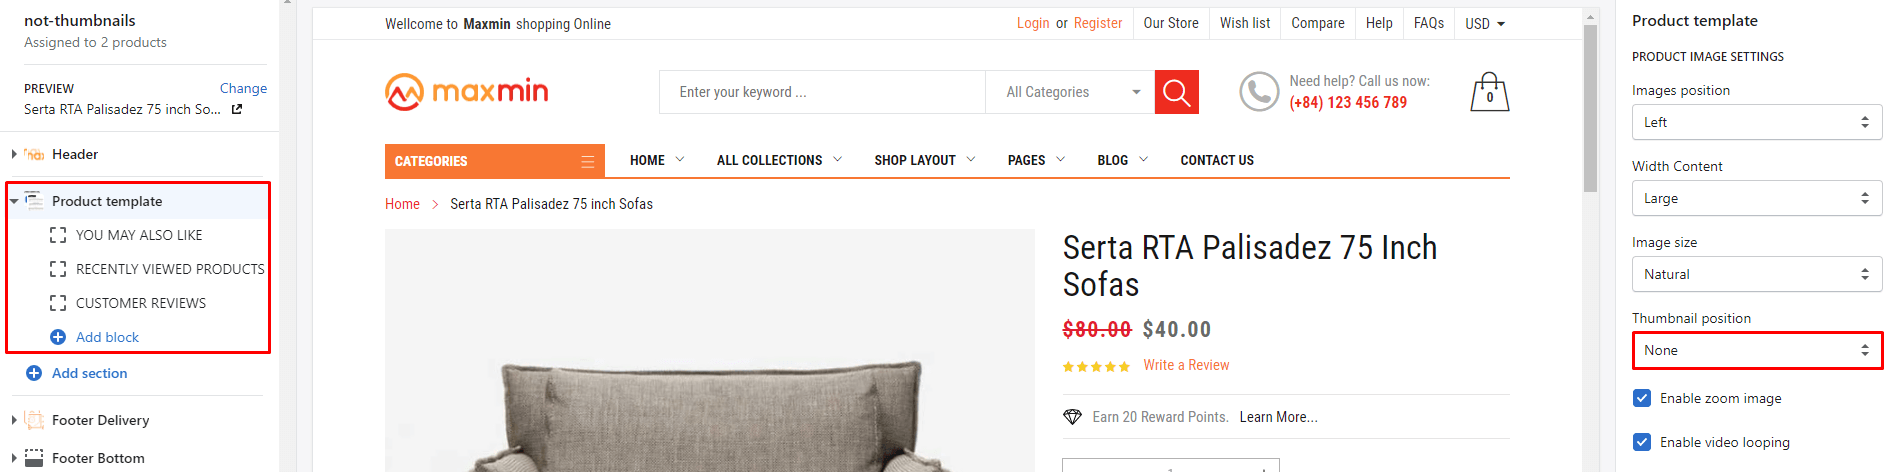The height and width of the screenshot is (472, 1894).
Task: Click the external link icon beside preview product
Action: [237, 109]
